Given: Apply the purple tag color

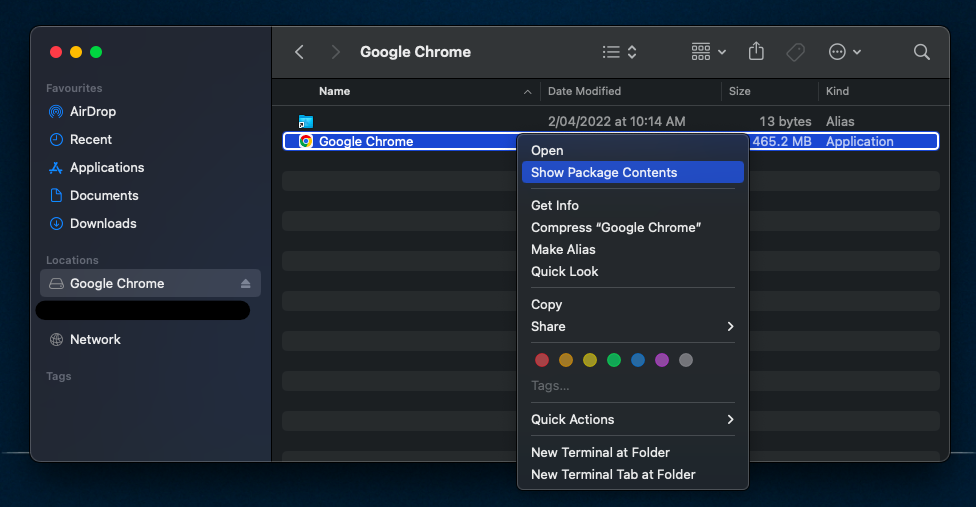Looking at the screenshot, I should click(662, 360).
